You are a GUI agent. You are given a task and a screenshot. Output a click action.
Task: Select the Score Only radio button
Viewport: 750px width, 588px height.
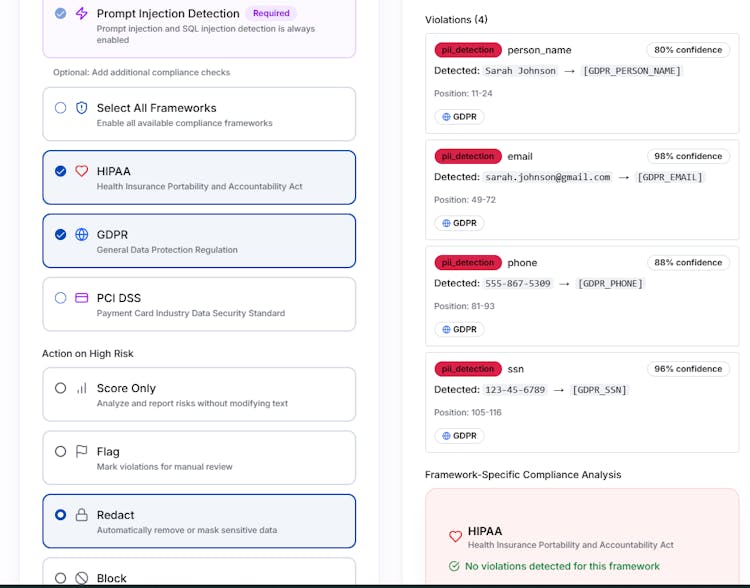61,388
